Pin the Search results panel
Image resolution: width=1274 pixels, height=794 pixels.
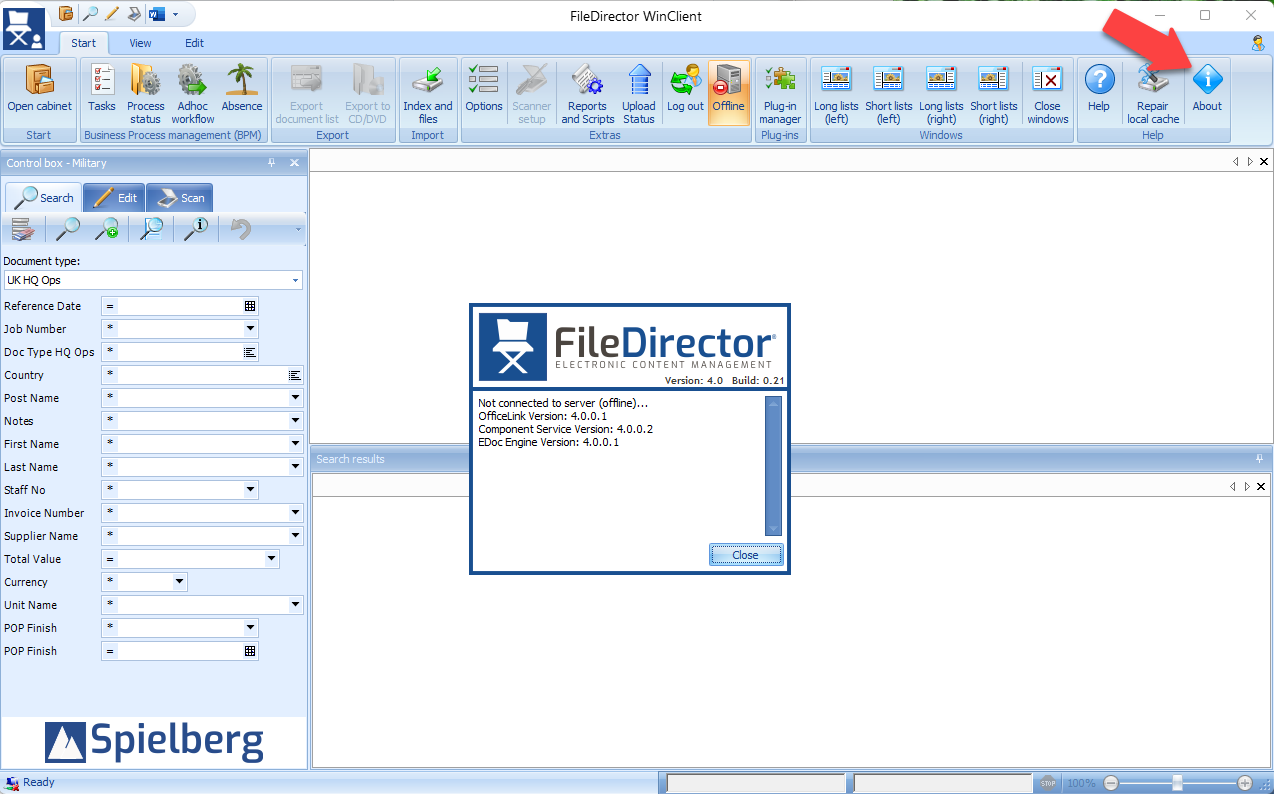[x=1259, y=459]
